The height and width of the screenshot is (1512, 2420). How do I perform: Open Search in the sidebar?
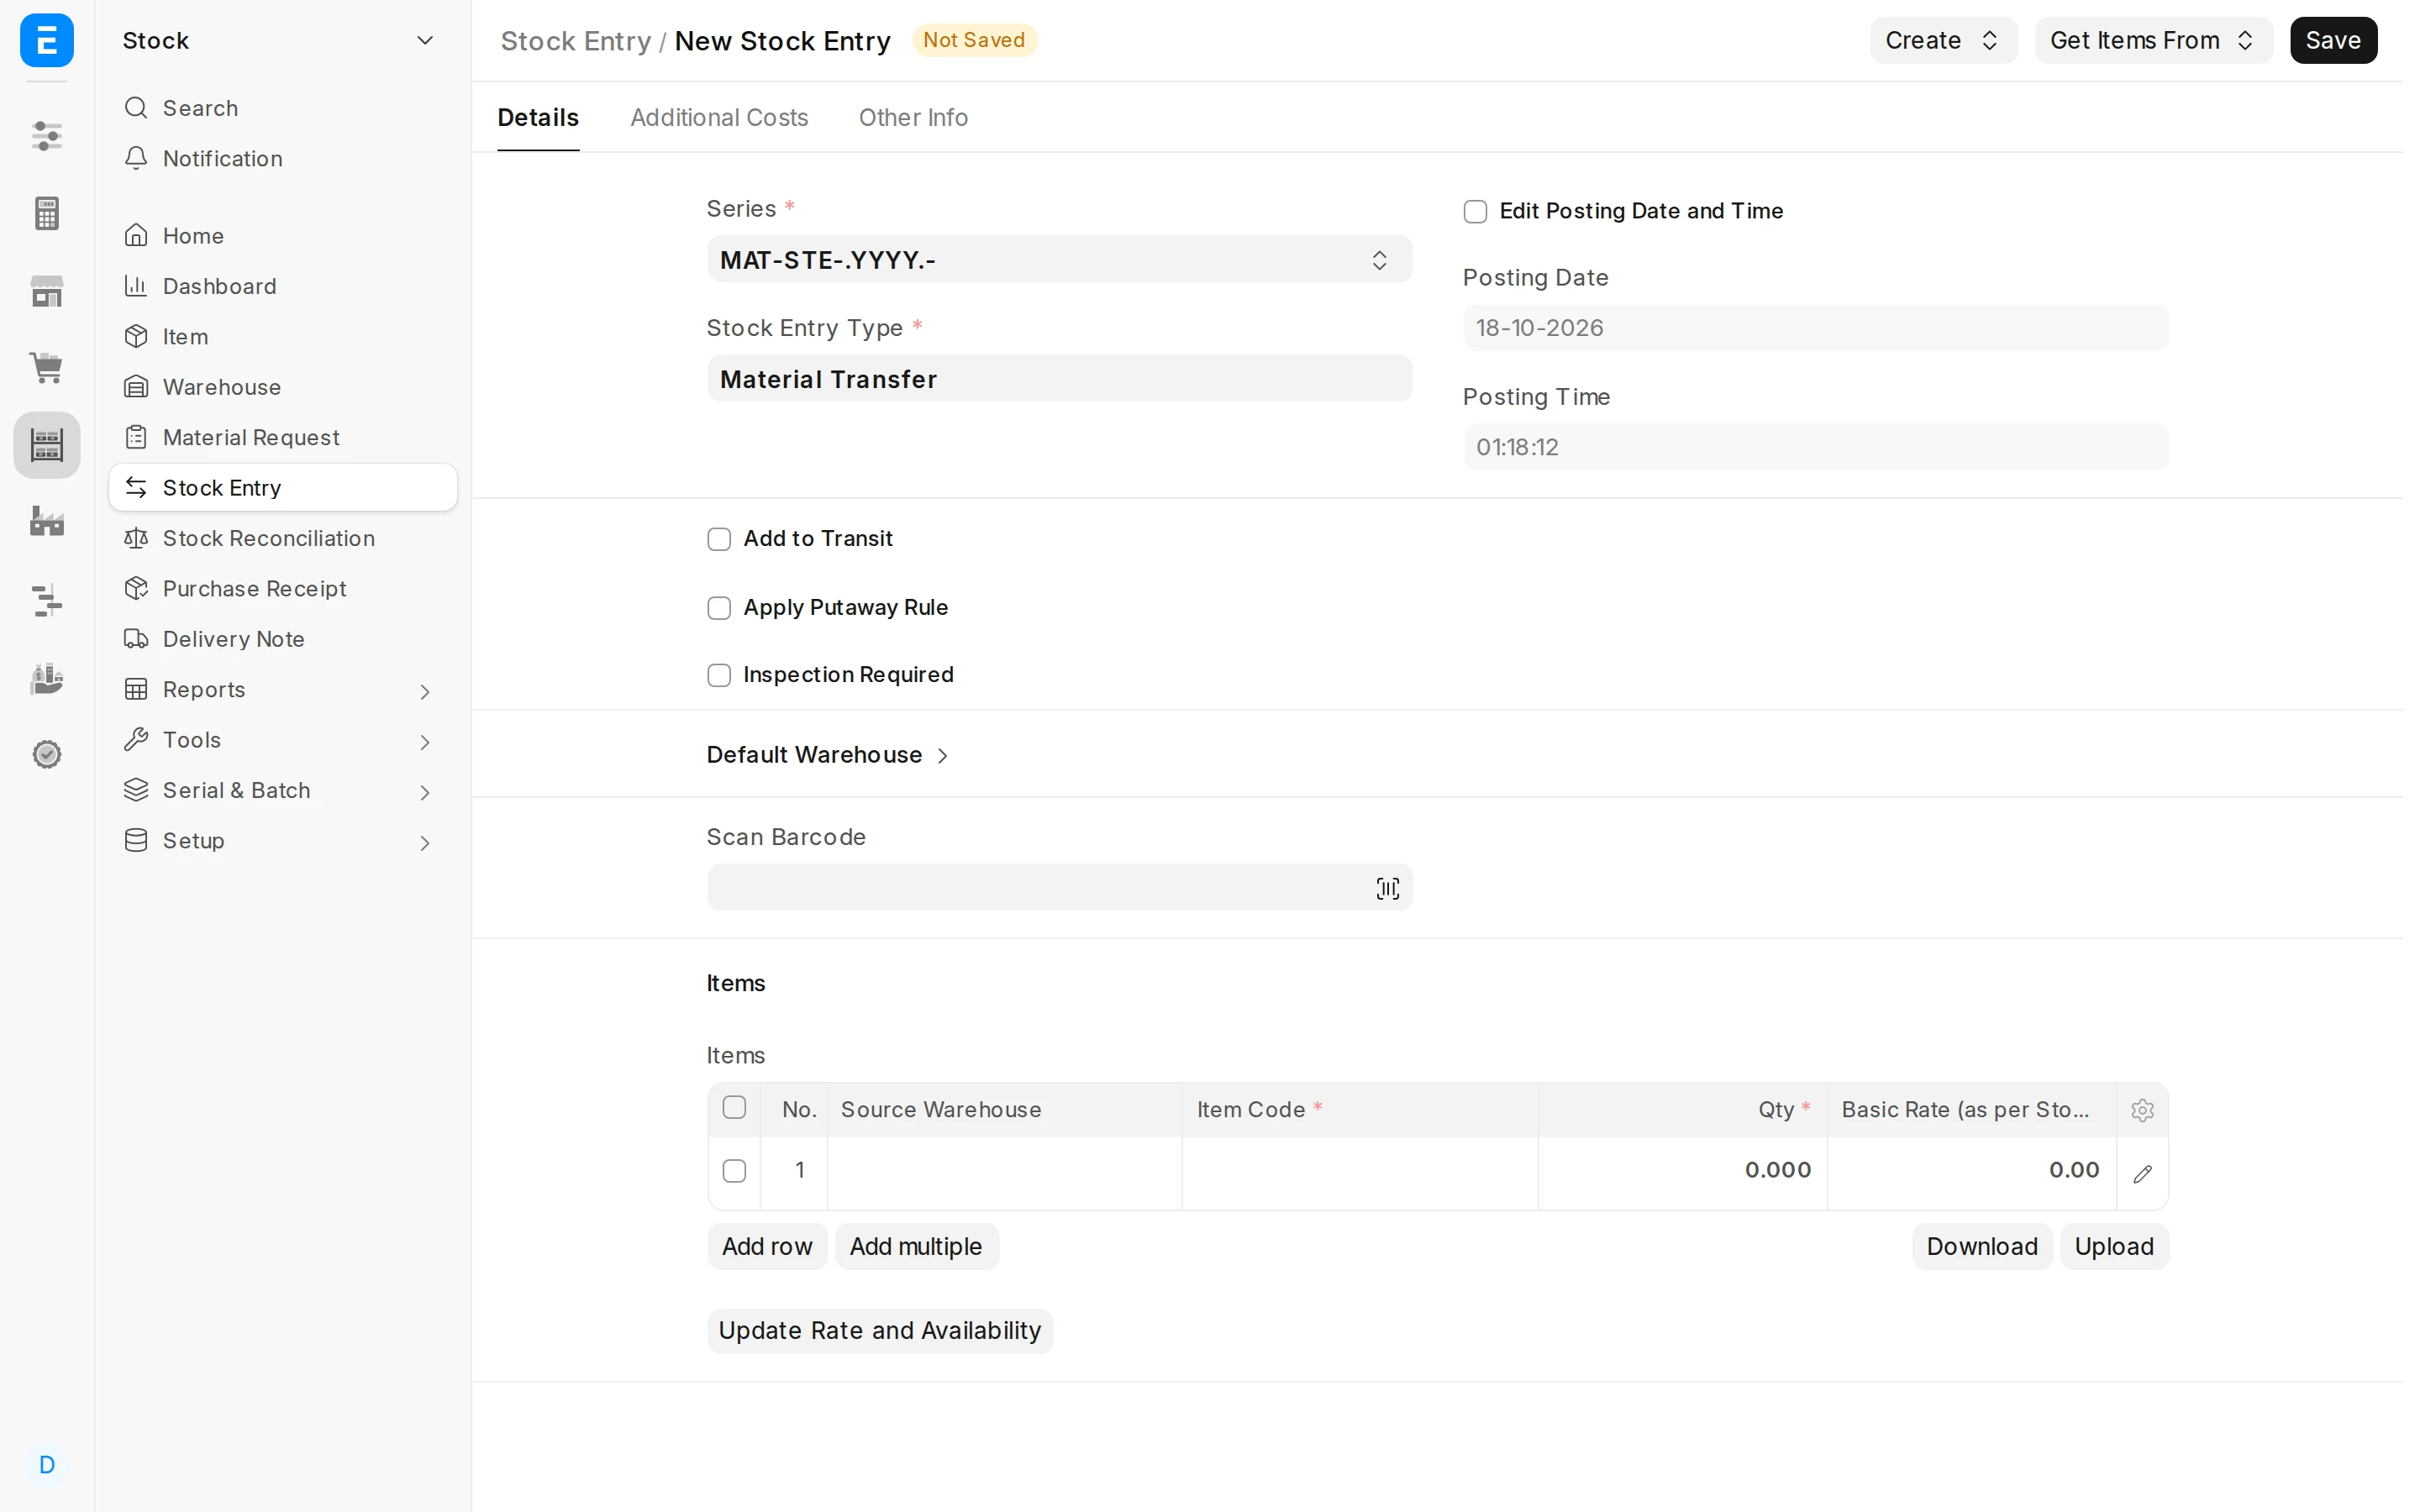(x=283, y=108)
